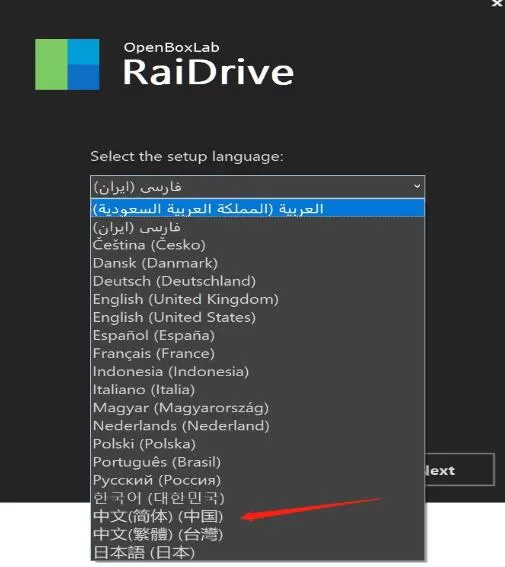Image resolution: width=505 pixels, height=567 pixels.
Task: Choose Polski (Polska) language
Action: pyautogui.click(x=258, y=444)
